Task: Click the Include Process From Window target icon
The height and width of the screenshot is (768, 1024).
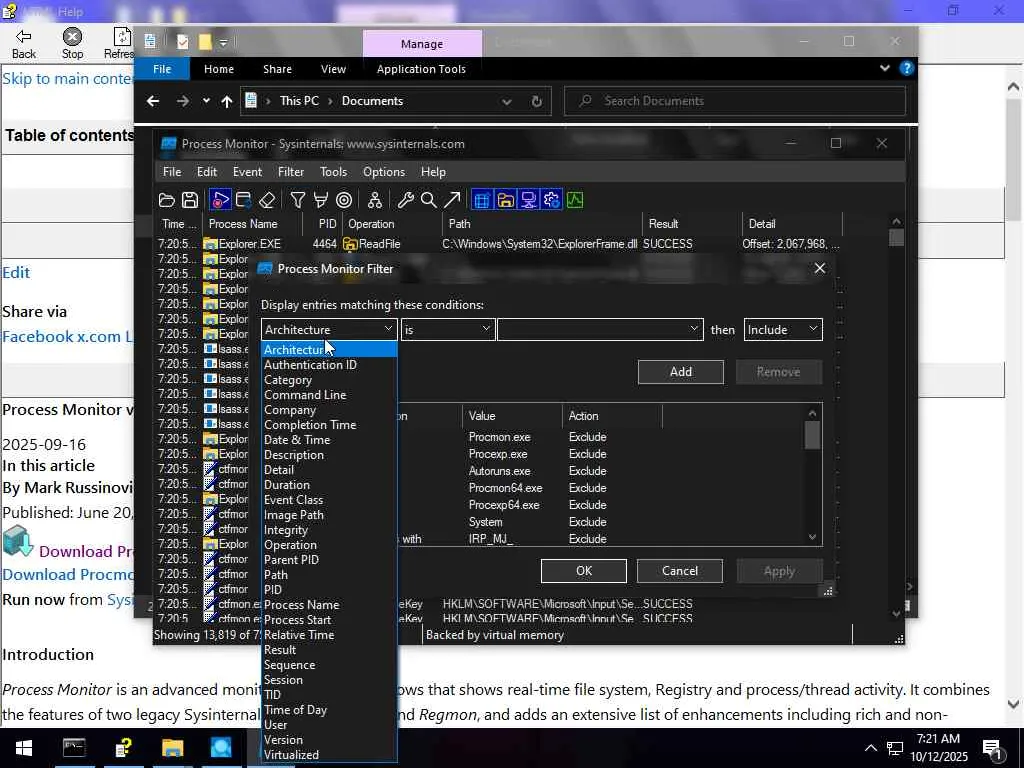Action: [x=344, y=200]
